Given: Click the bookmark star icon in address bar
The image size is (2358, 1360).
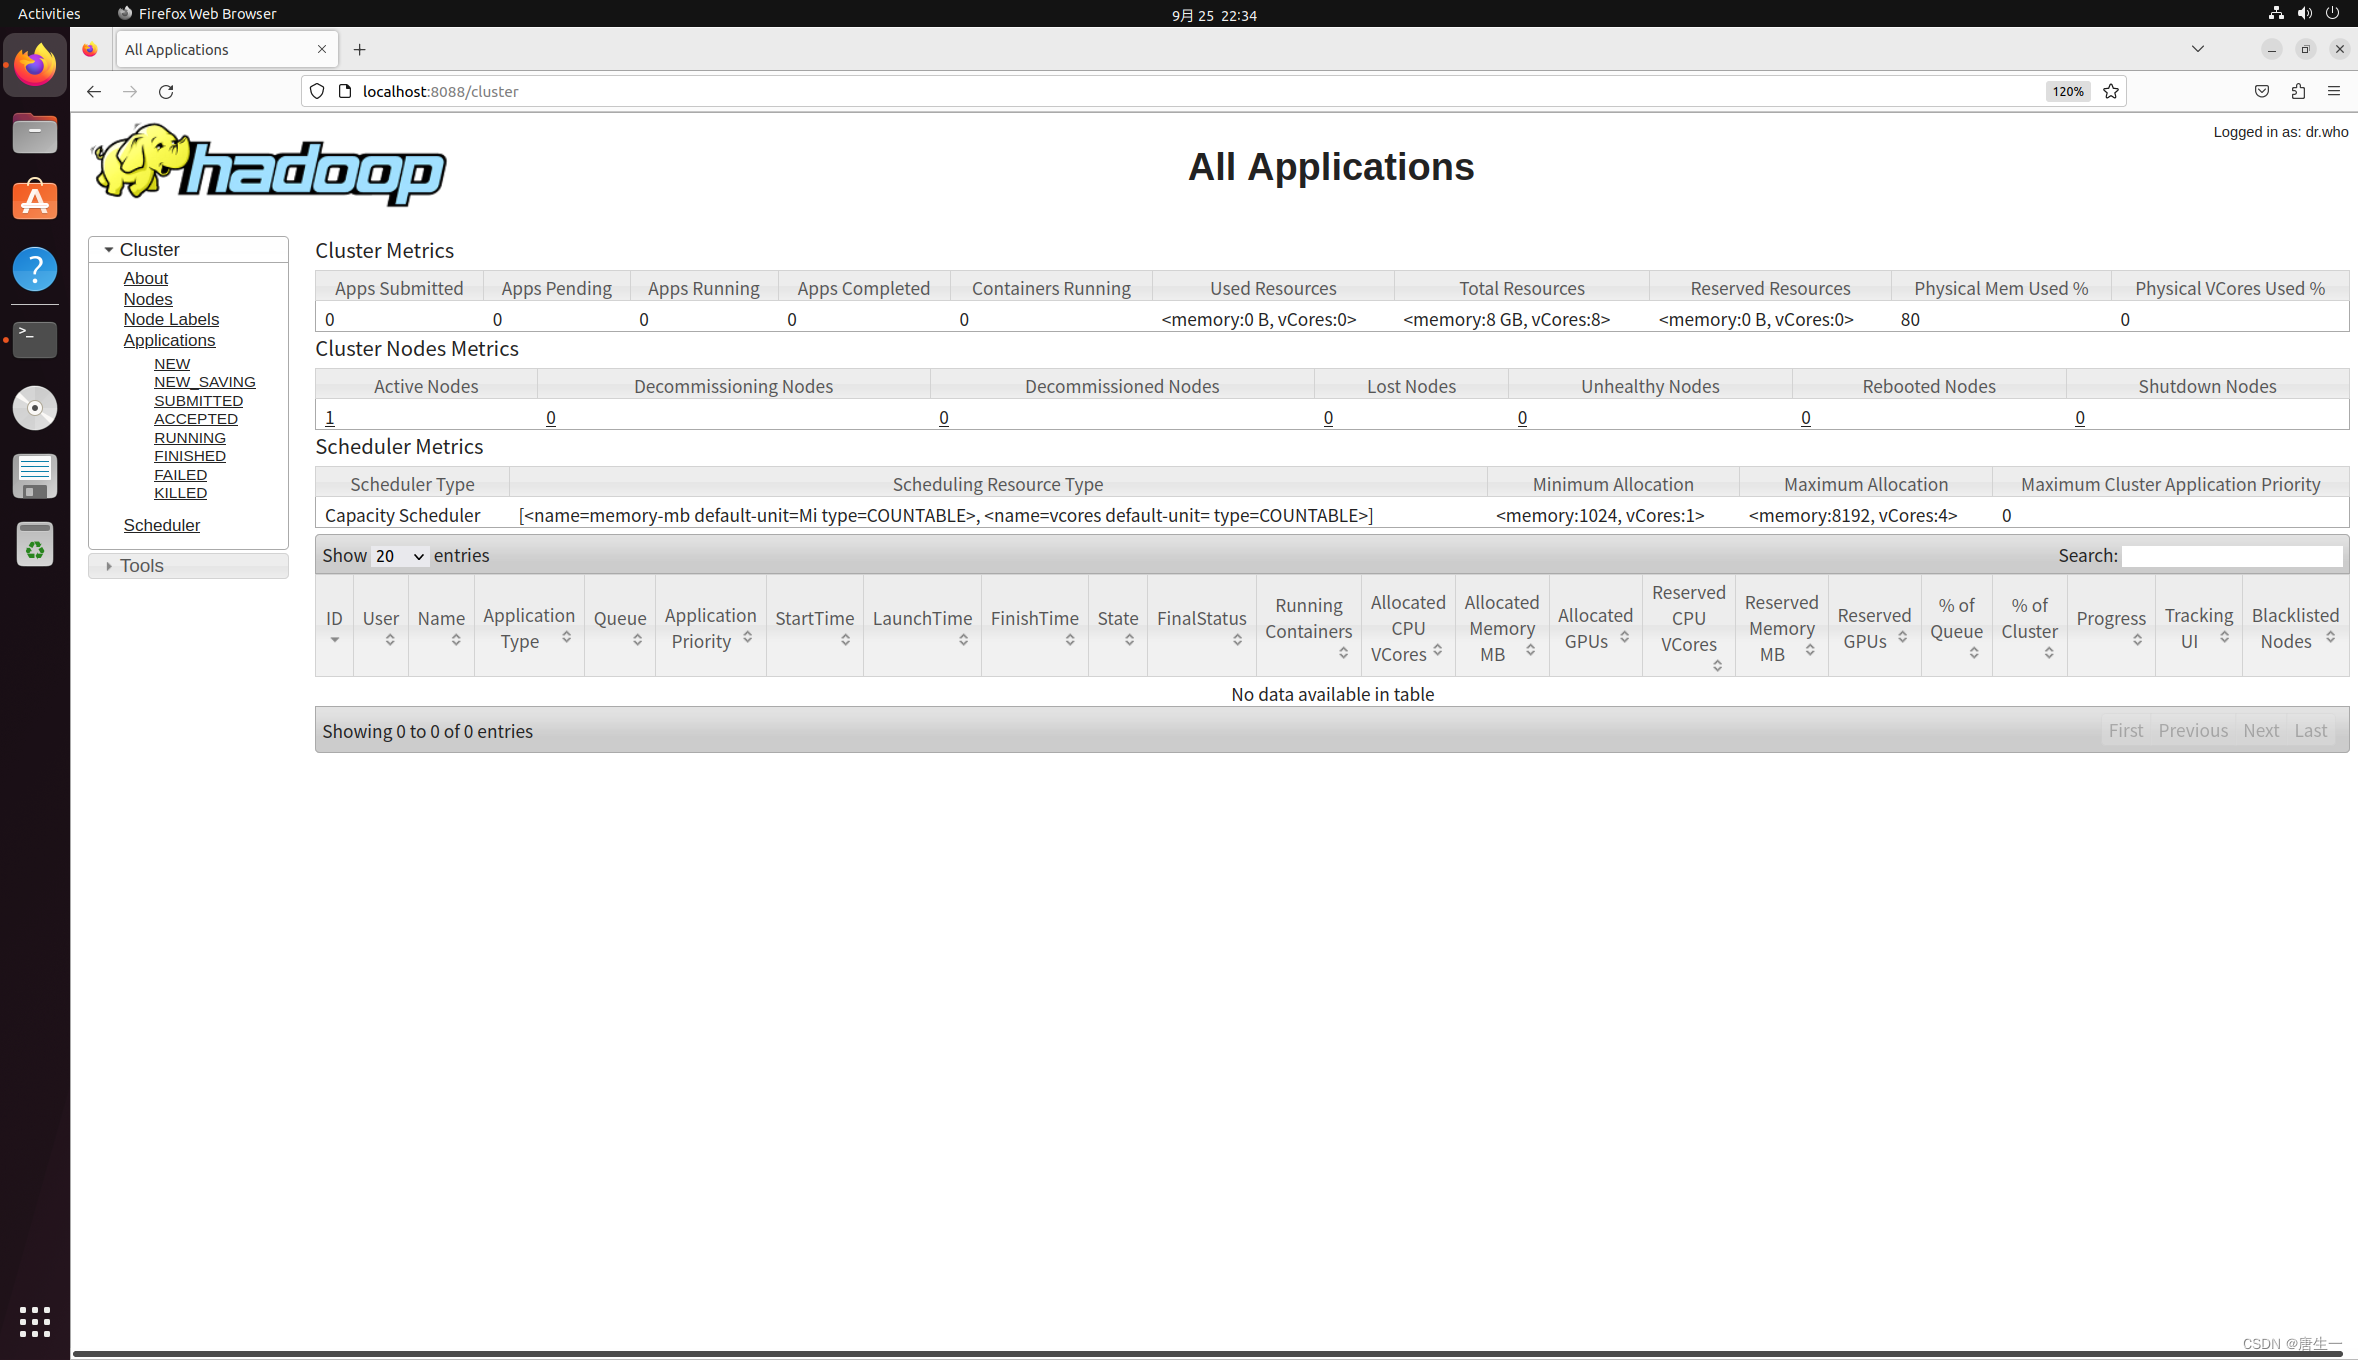Looking at the screenshot, I should click(2110, 91).
